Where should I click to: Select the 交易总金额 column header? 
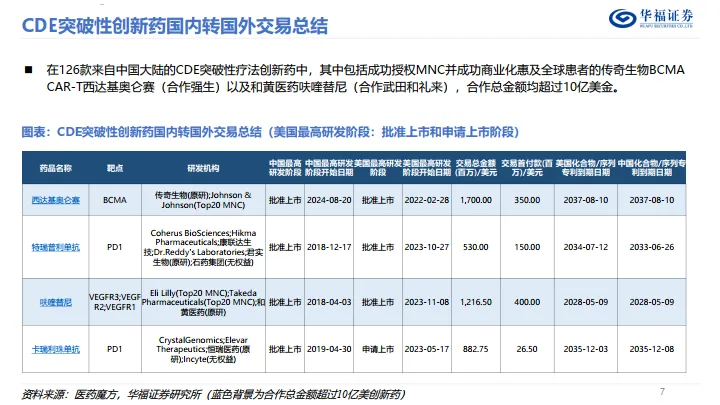click(476, 168)
